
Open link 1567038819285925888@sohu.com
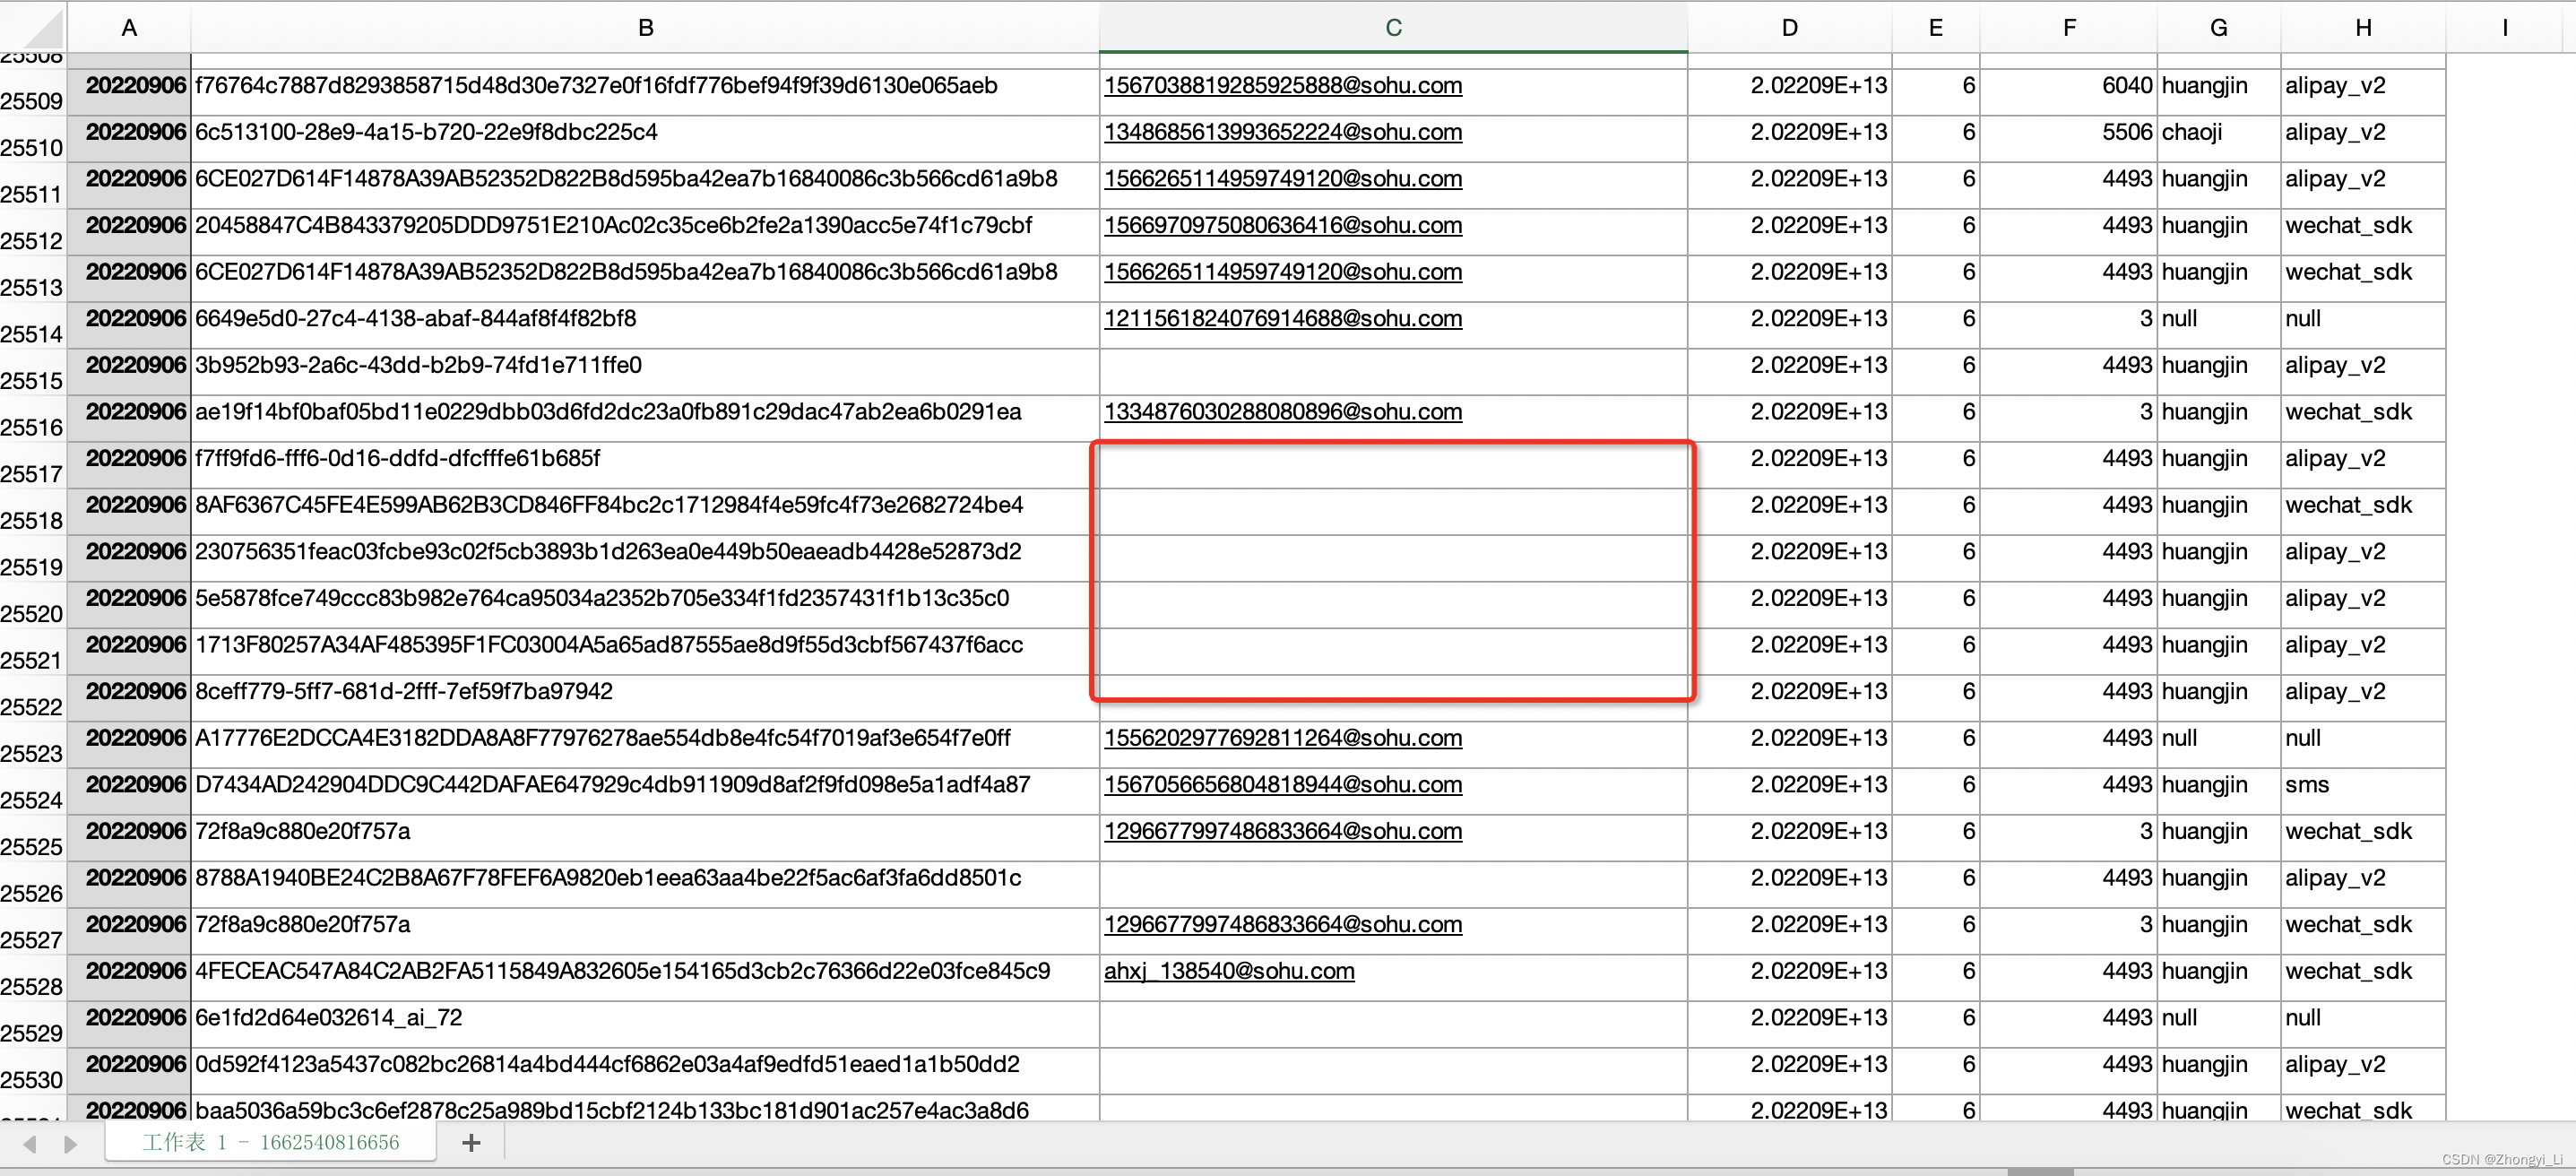tap(1283, 86)
